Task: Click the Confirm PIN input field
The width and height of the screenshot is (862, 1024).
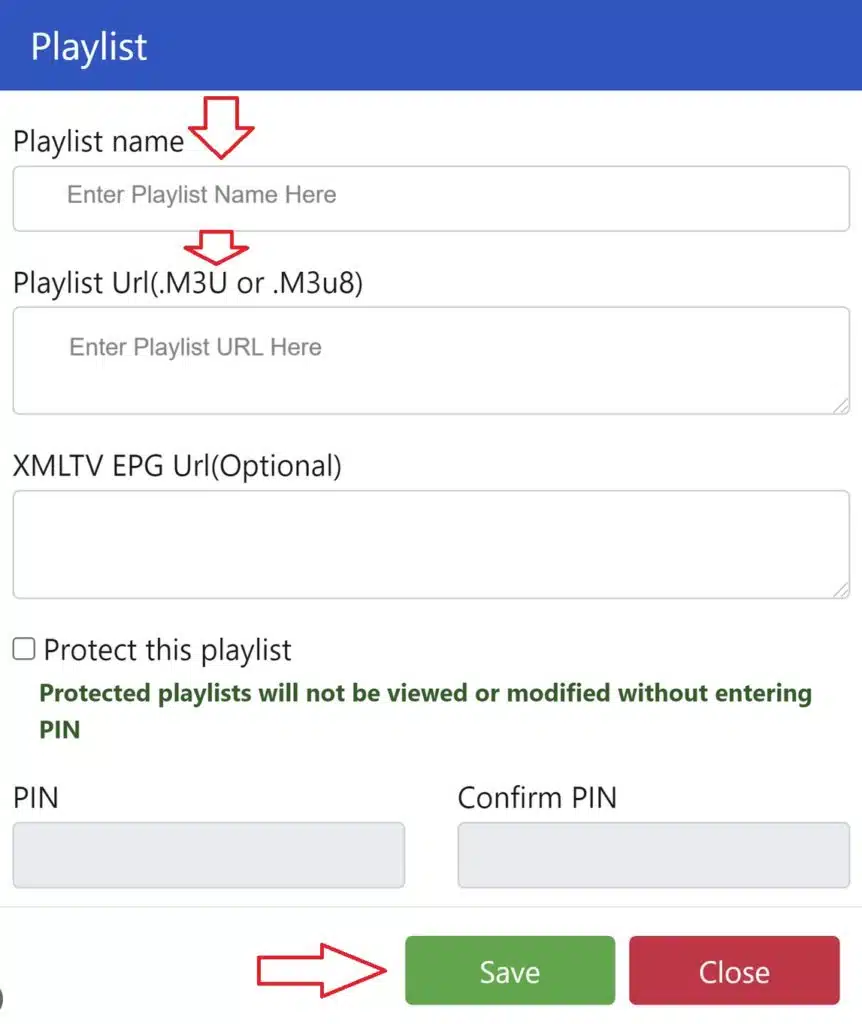Action: click(654, 855)
